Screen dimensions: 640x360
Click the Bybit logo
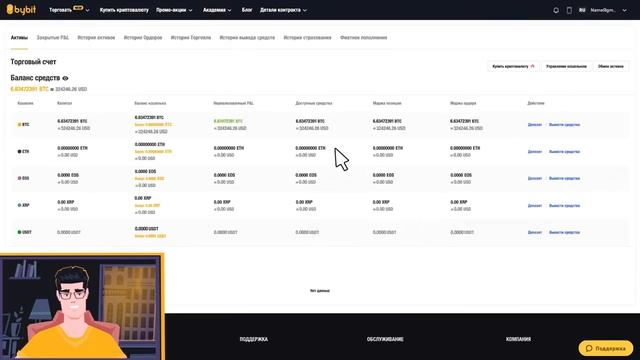[x=21, y=9]
